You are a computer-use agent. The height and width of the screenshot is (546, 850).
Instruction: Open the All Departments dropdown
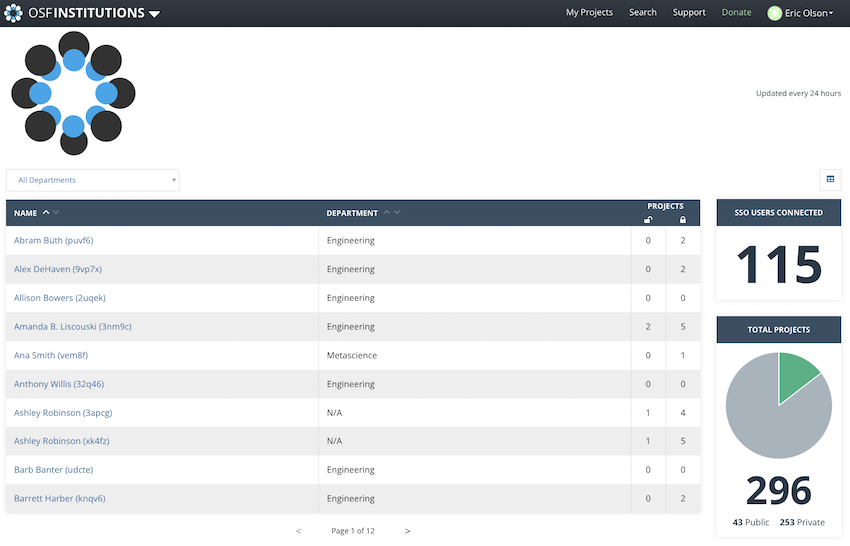pyautogui.click(x=93, y=180)
